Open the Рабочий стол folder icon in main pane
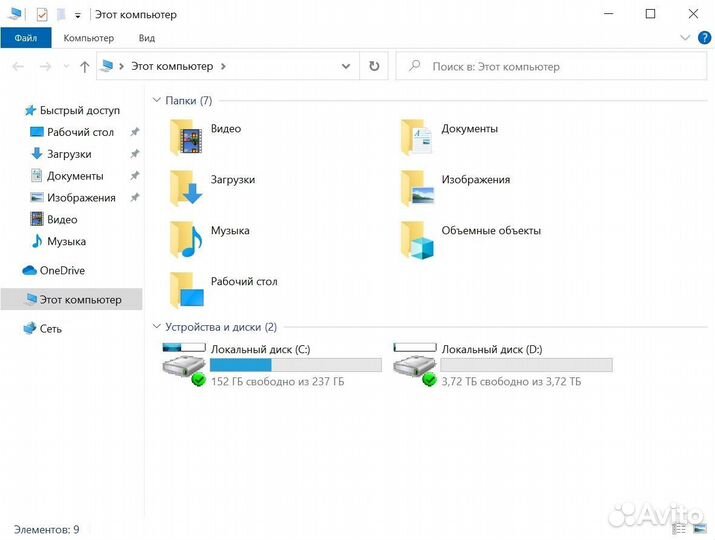715x540 pixels. tap(186, 291)
